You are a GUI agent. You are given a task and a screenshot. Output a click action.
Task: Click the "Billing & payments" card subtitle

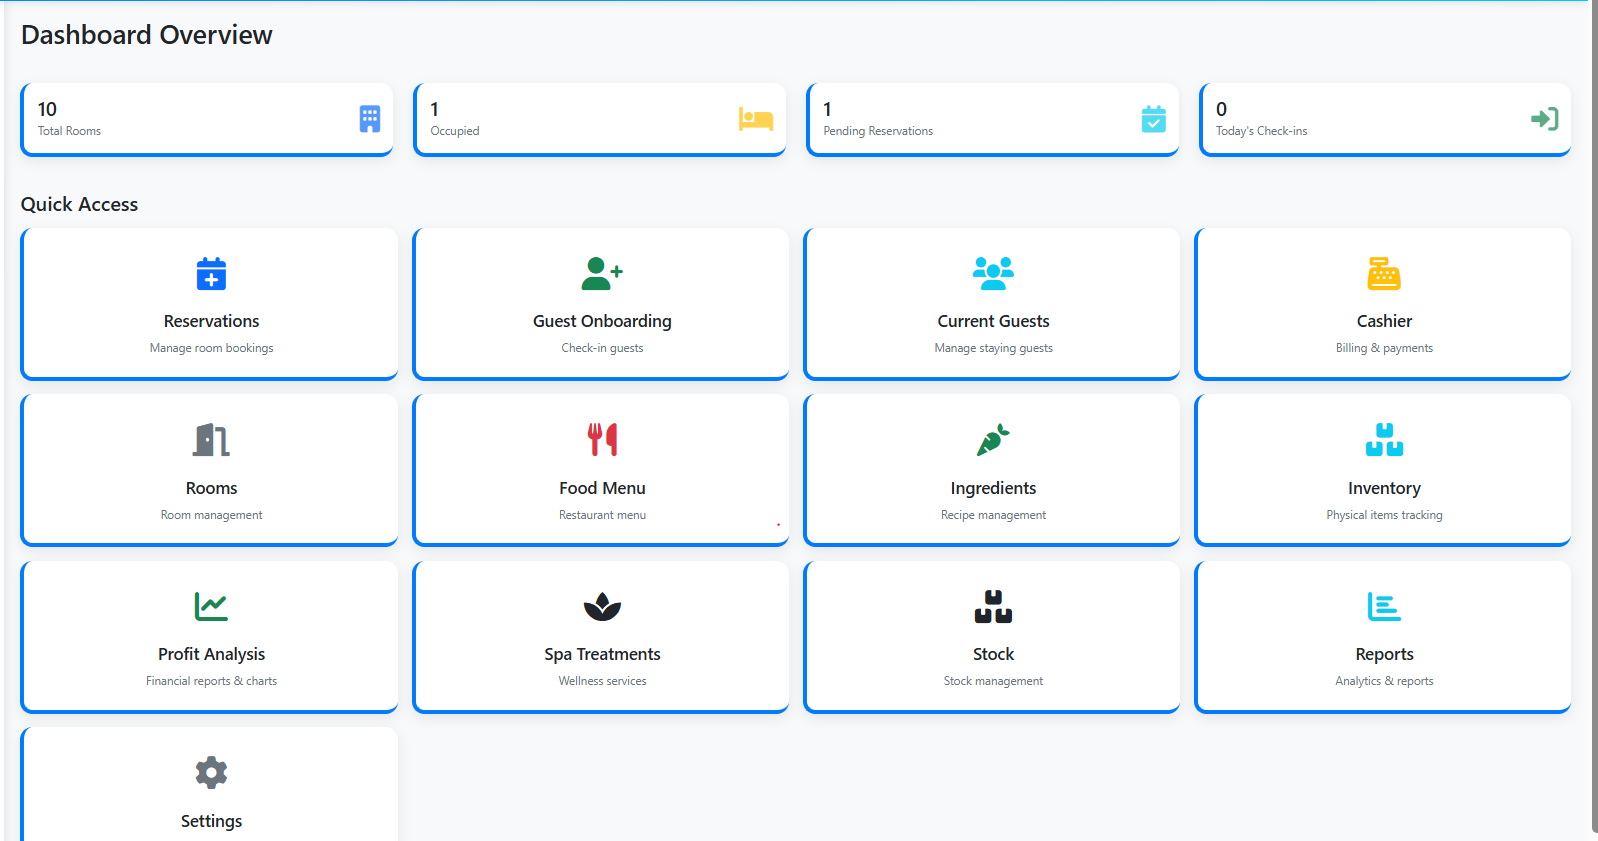point(1384,348)
